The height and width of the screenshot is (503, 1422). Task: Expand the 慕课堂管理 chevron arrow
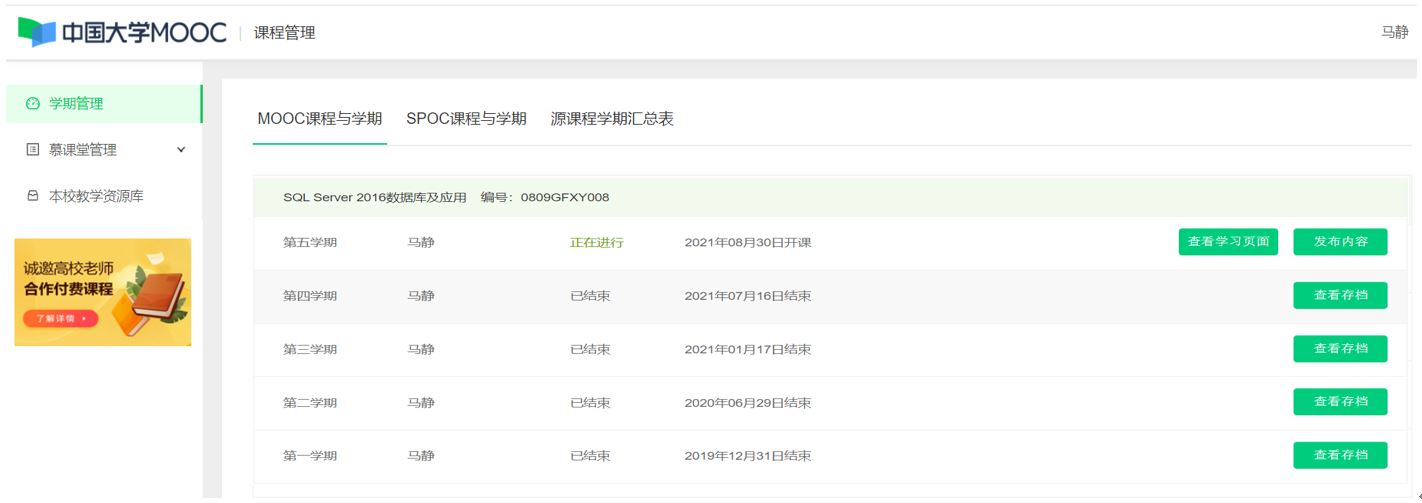[x=181, y=150]
